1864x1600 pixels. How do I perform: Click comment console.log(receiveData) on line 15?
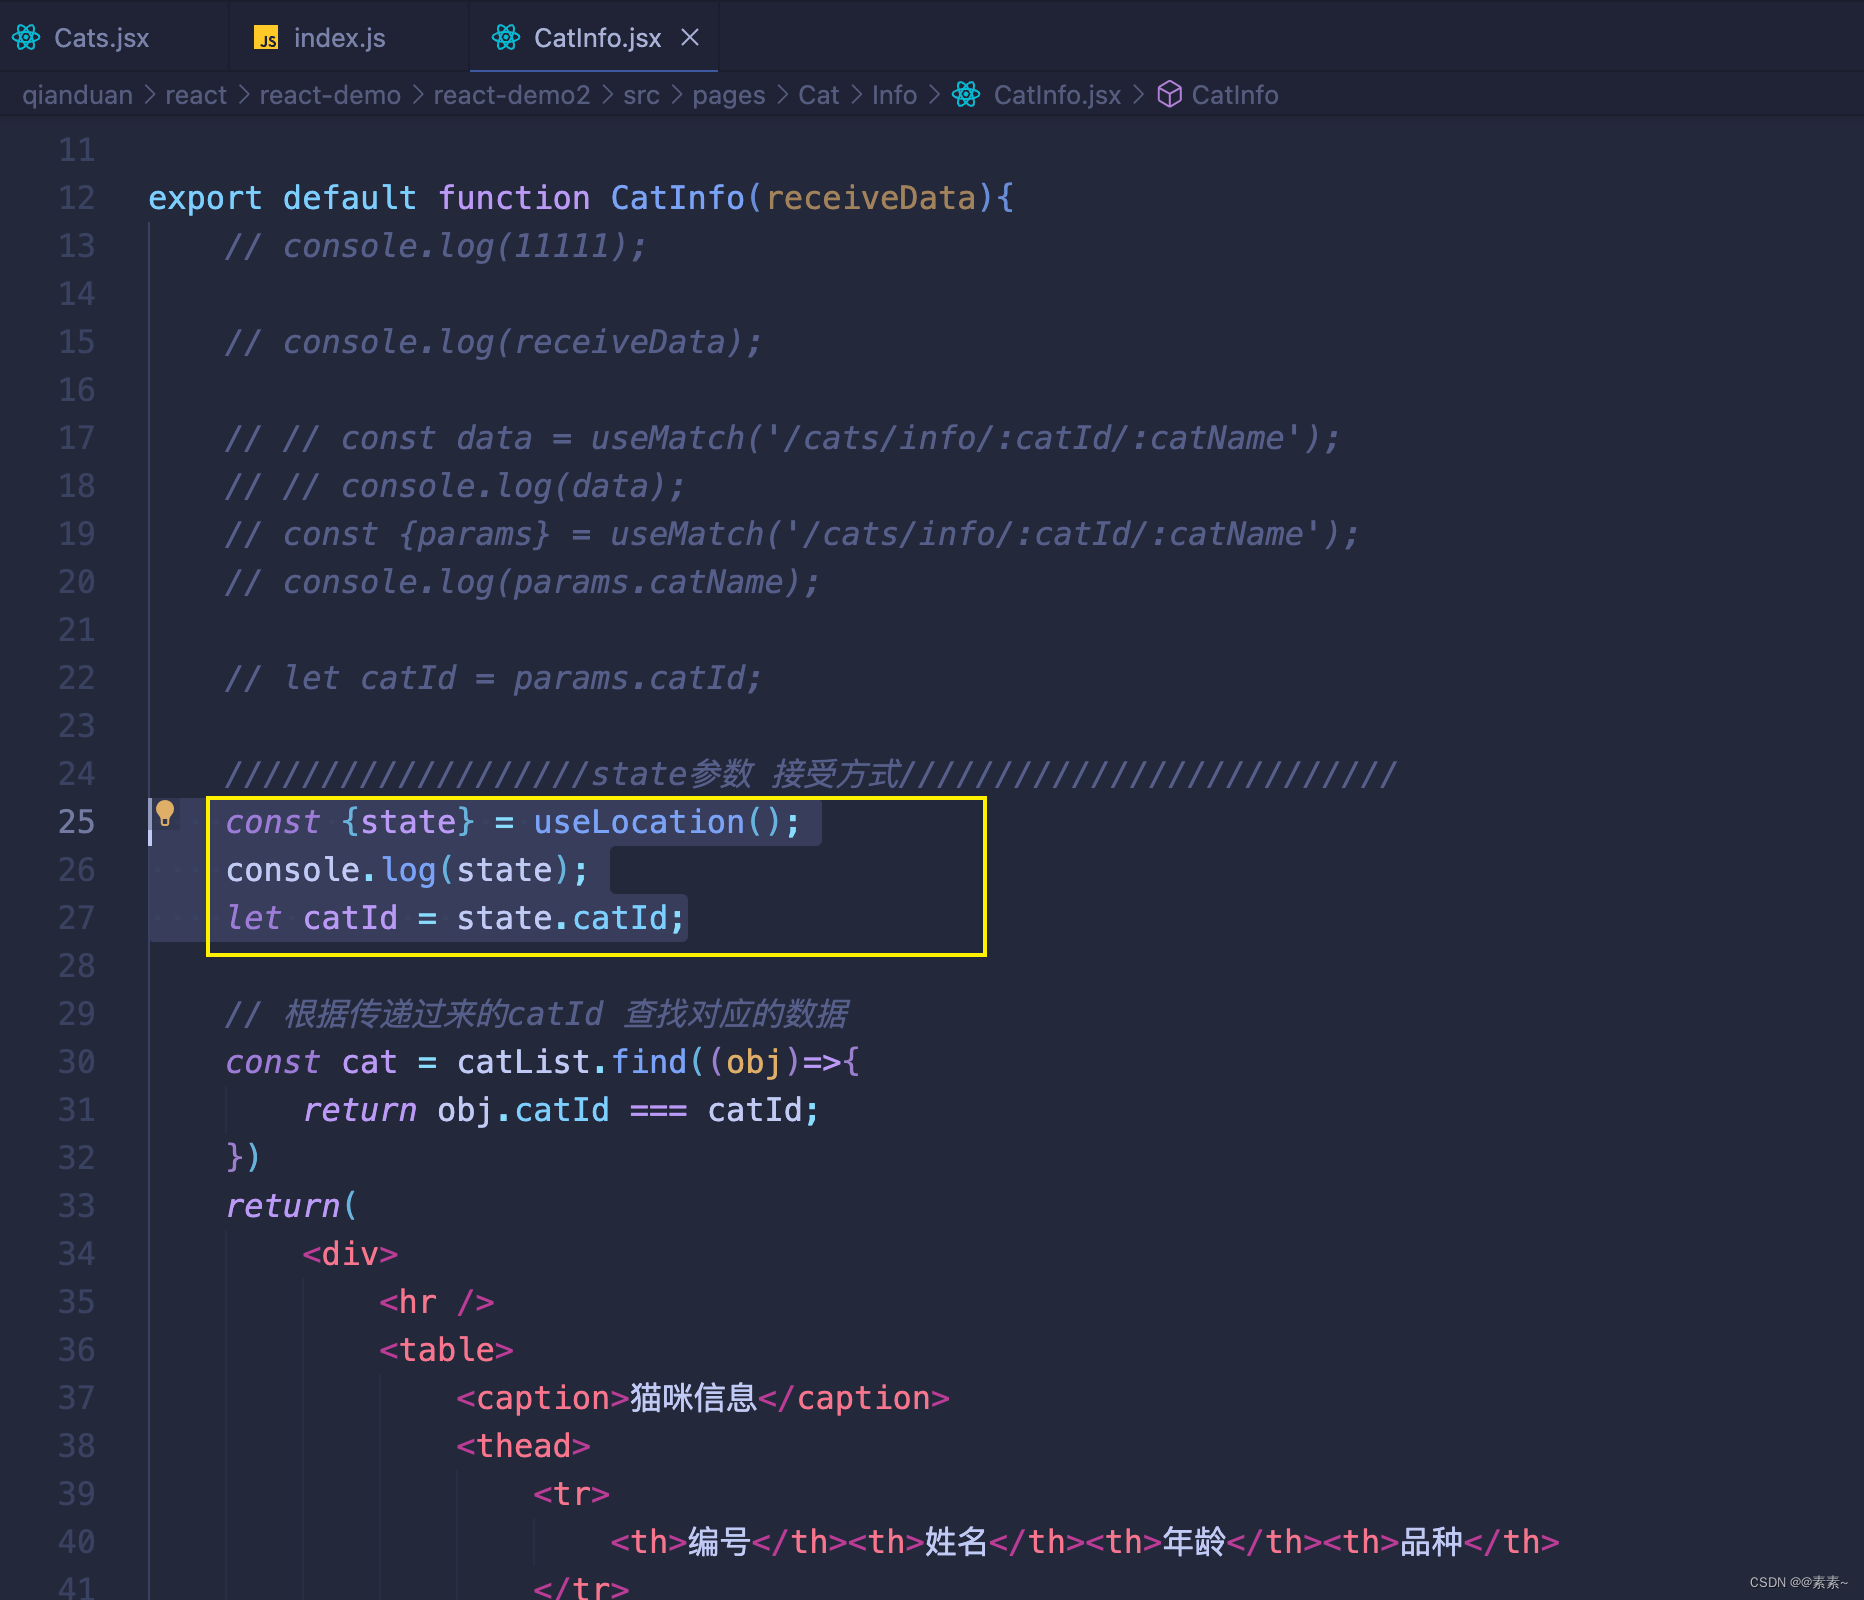pos(493,342)
